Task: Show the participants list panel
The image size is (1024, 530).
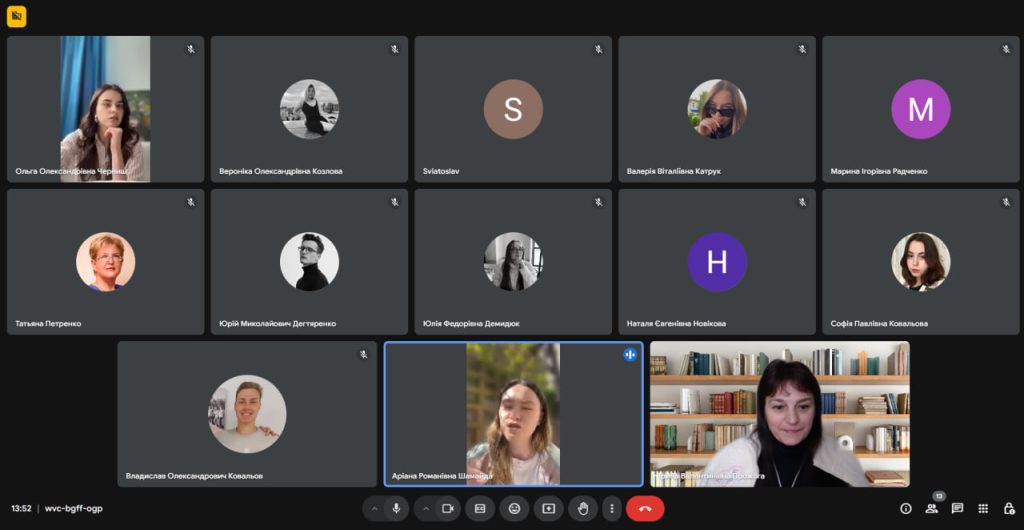Action: 932,508
